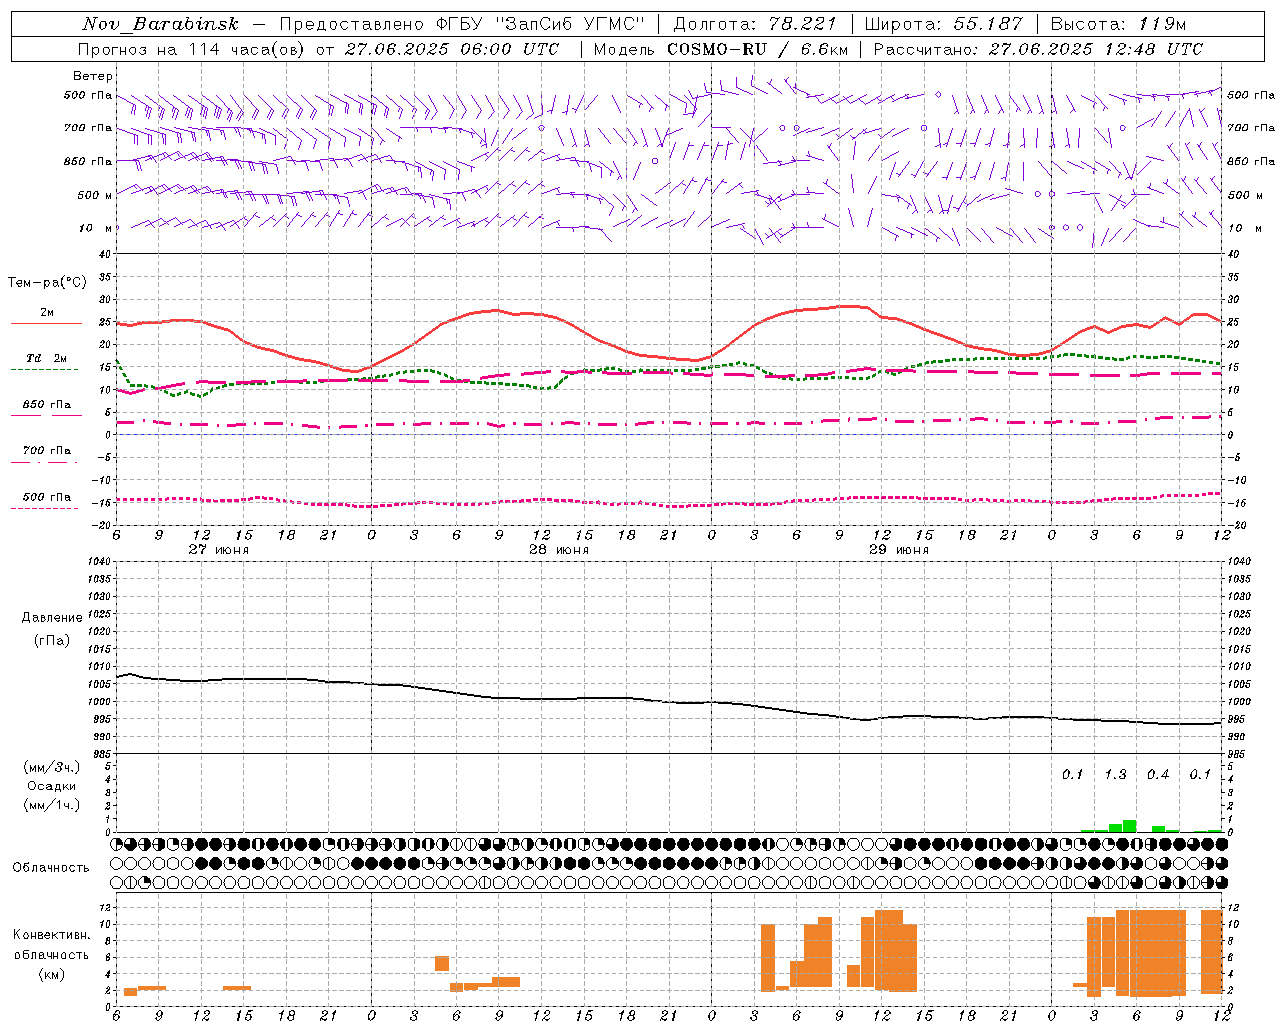Click the red solid line sample under 2м
This screenshot has height=1024, width=1280.
click(x=46, y=324)
